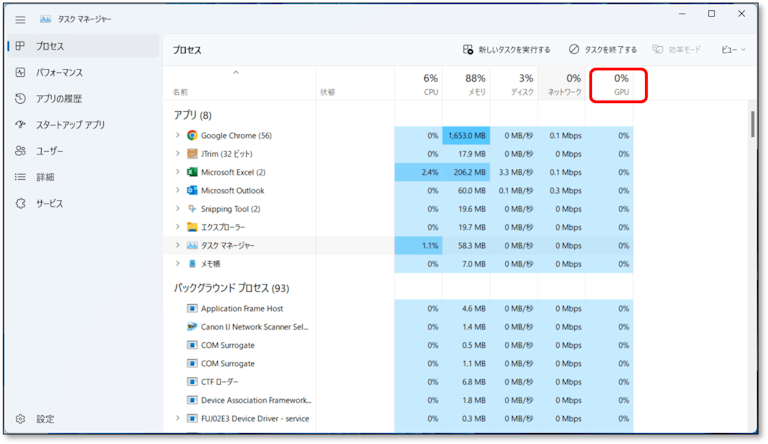
Task: Sort by the ネットワーク column header
Action: click(561, 84)
